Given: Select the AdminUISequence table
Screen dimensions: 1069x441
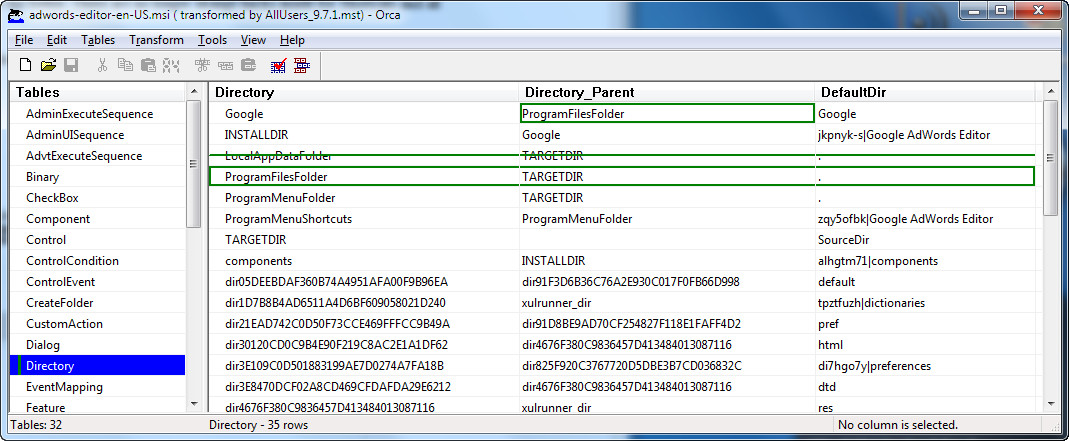Looking at the screenshot, I should click(x=75, y=135).
